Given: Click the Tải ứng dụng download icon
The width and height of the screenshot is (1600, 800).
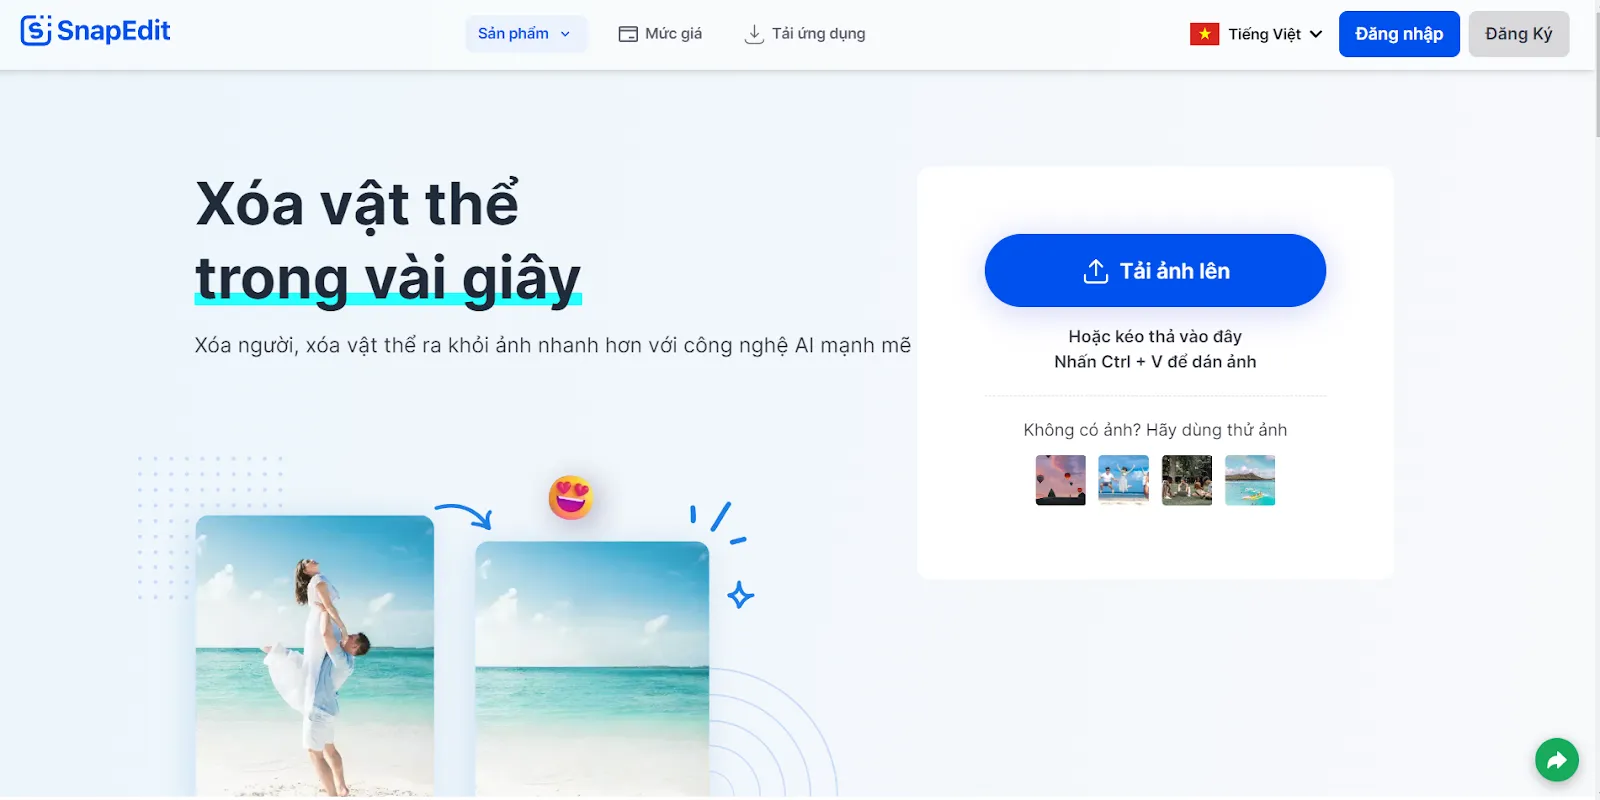Looking at the screenshot, I should (x=754, y=34).
